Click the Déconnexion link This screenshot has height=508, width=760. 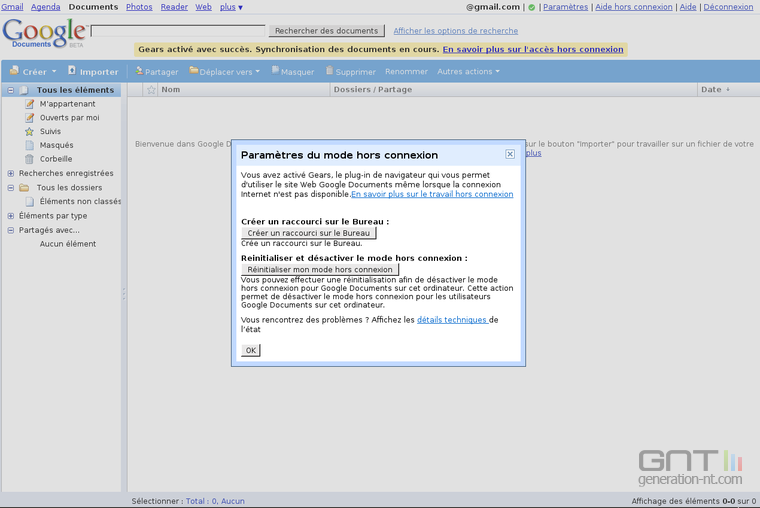point(728,7)
